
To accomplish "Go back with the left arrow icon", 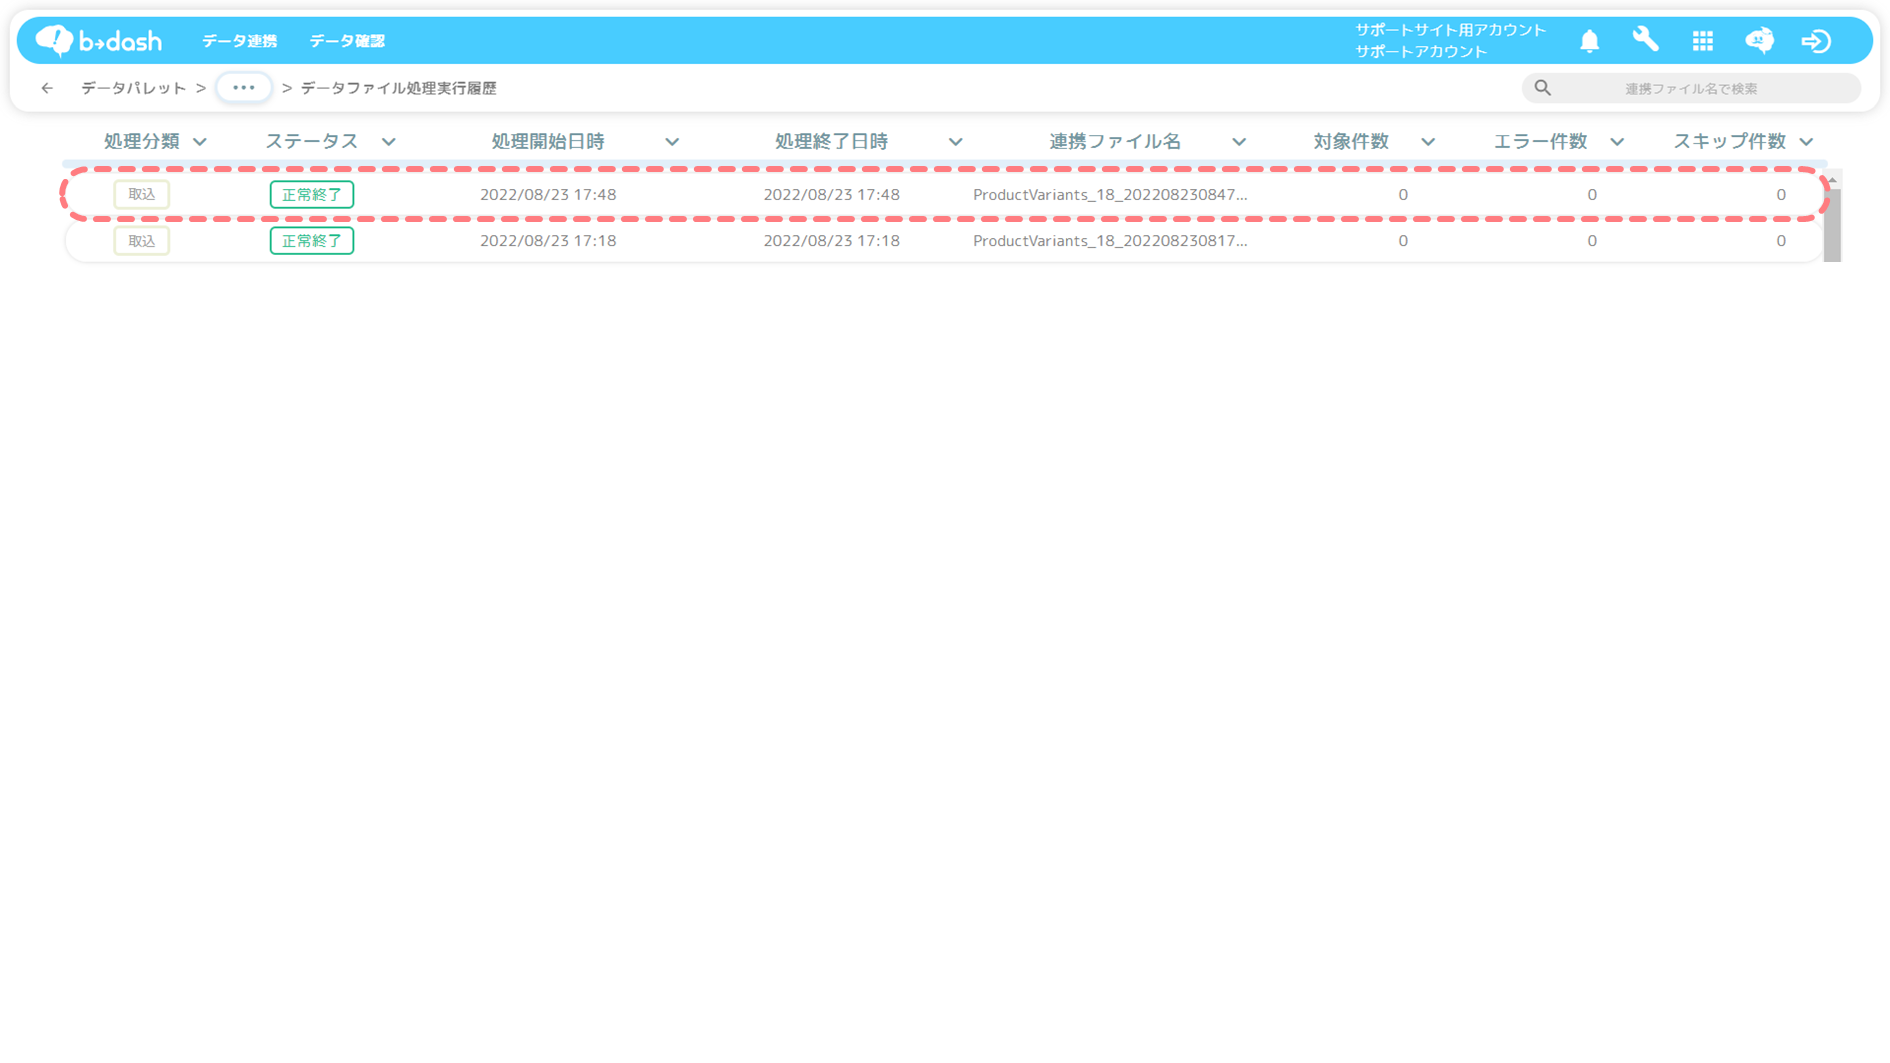I will point(47,88).
